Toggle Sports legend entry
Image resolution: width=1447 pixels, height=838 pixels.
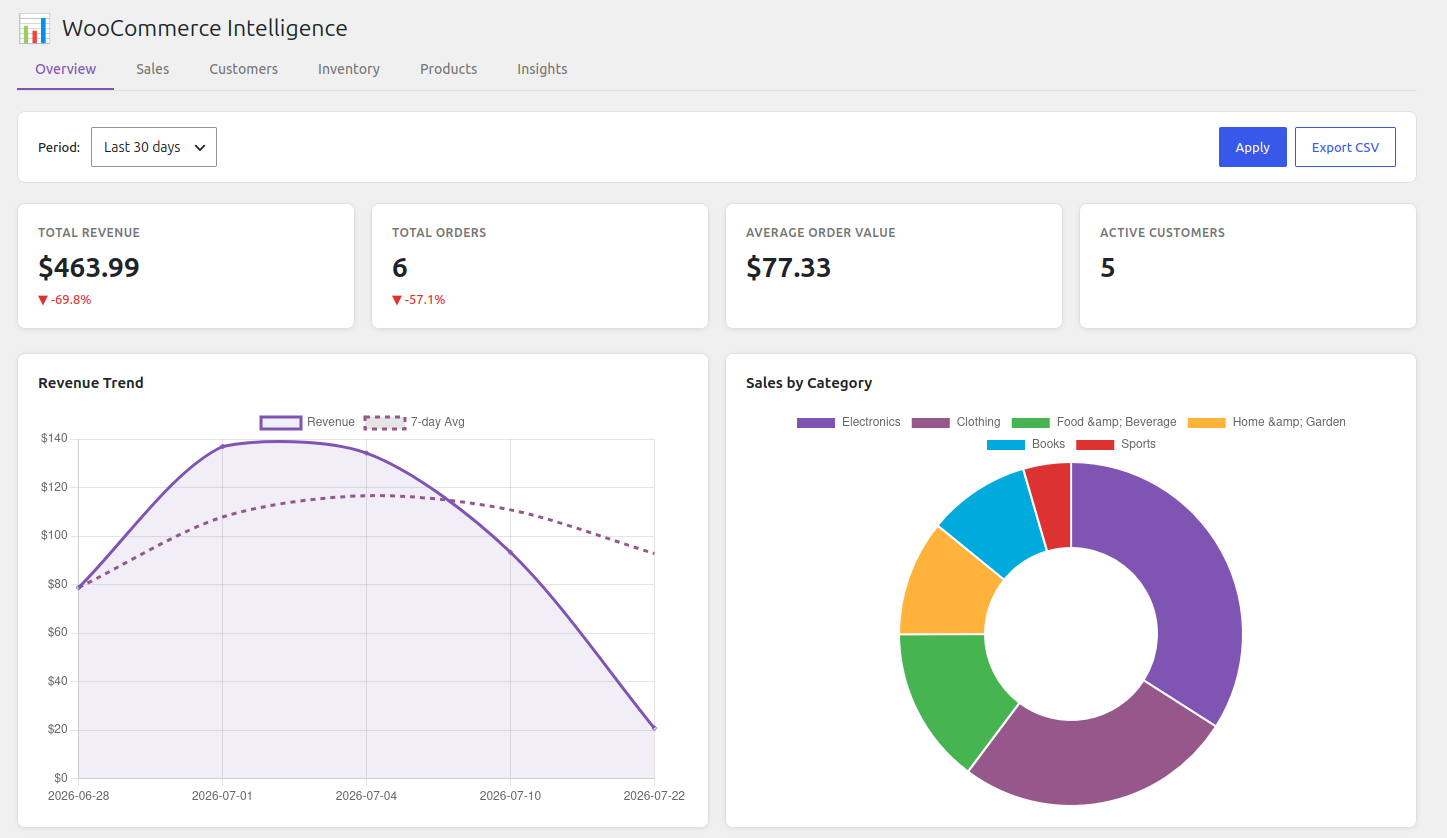[1116, 444]
